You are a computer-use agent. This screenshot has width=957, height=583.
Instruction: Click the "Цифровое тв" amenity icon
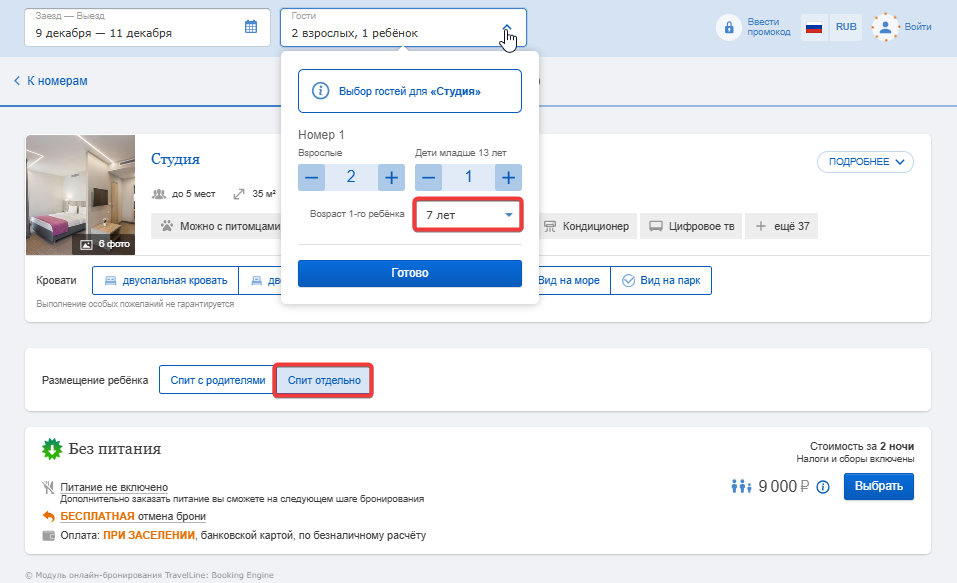pos(655,226)
